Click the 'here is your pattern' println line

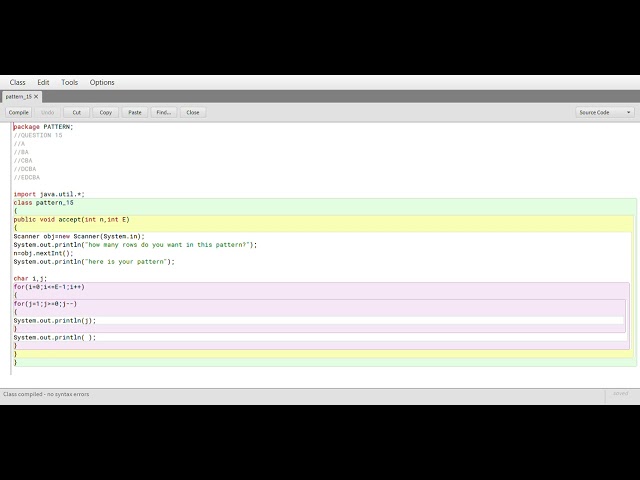click(x=94, y=262)
